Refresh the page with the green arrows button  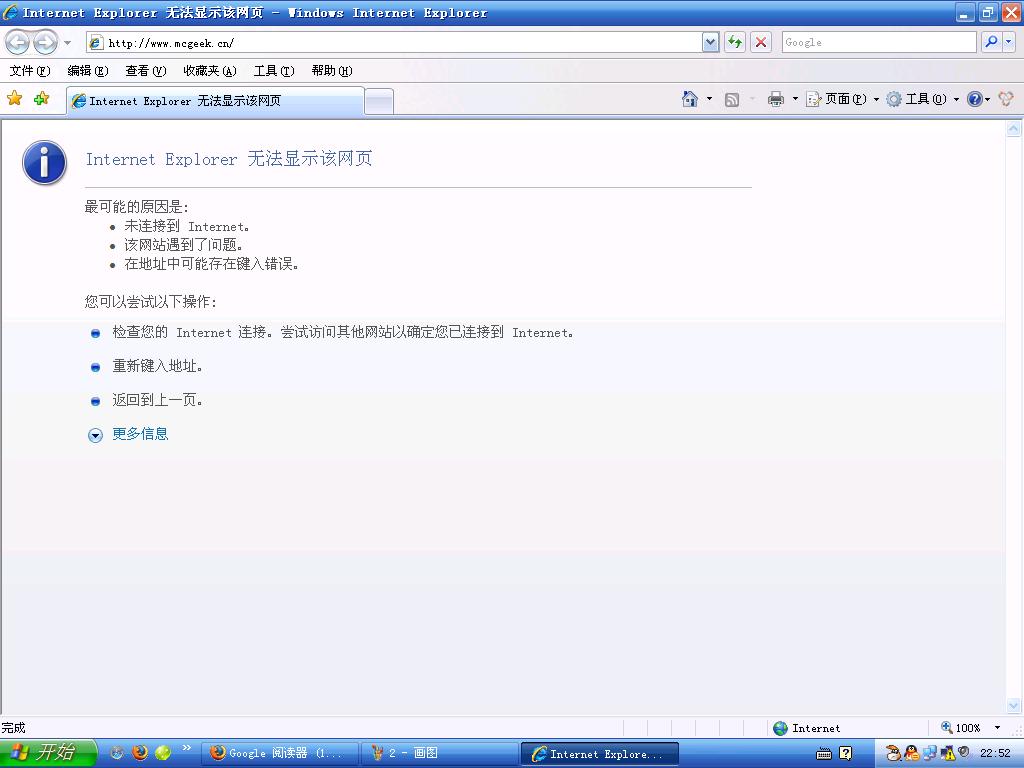pos(735,43)
